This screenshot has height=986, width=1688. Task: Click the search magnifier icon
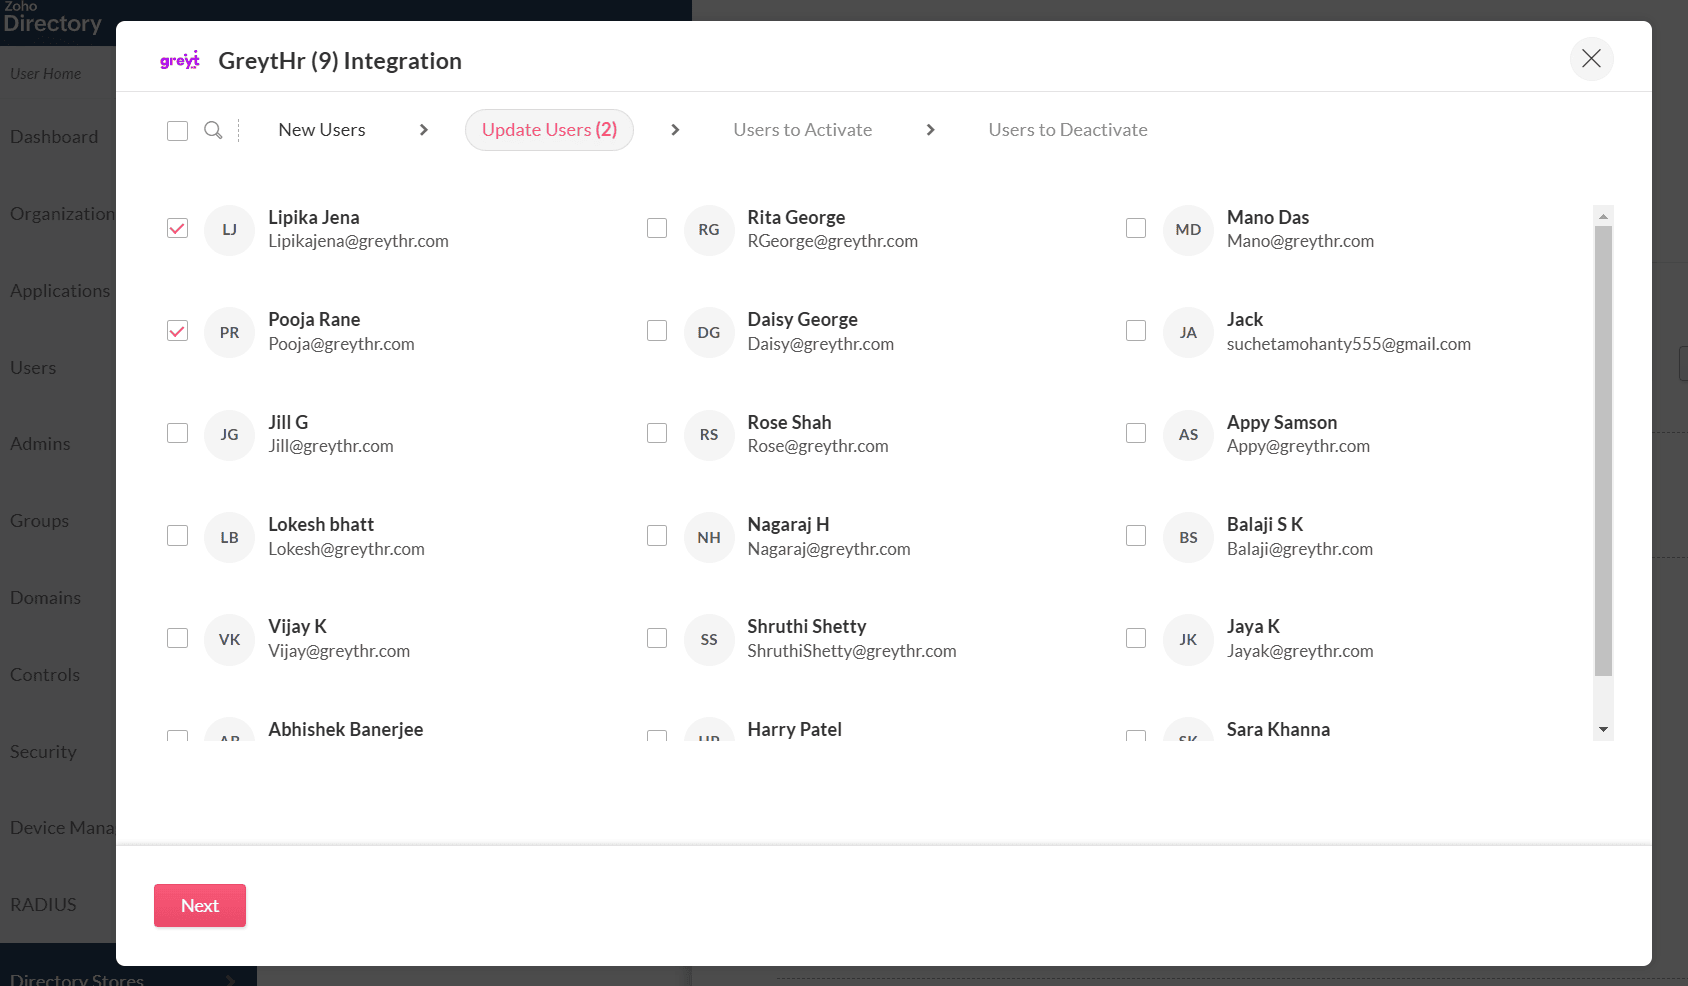point(213,130)
